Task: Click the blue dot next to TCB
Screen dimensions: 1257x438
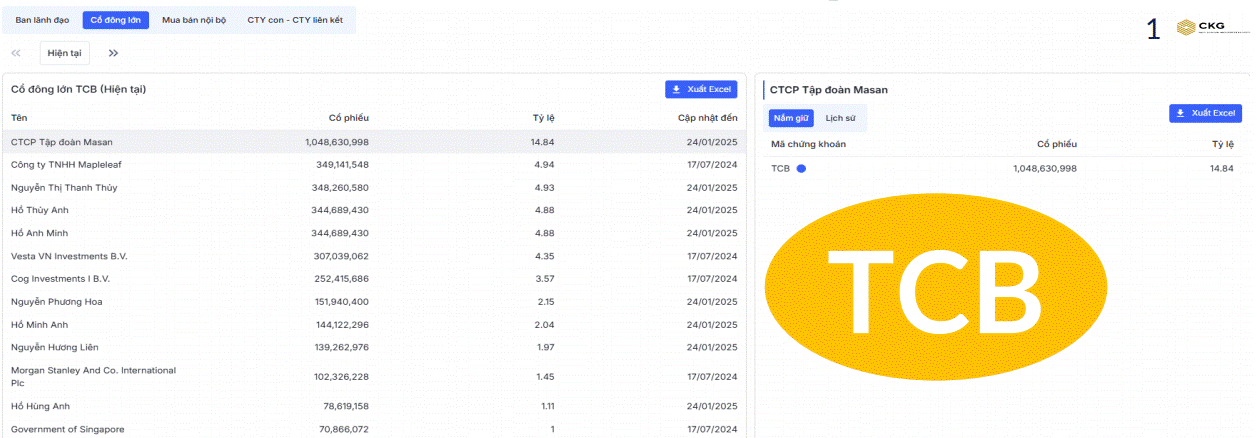Action: (x=801, y=168)
